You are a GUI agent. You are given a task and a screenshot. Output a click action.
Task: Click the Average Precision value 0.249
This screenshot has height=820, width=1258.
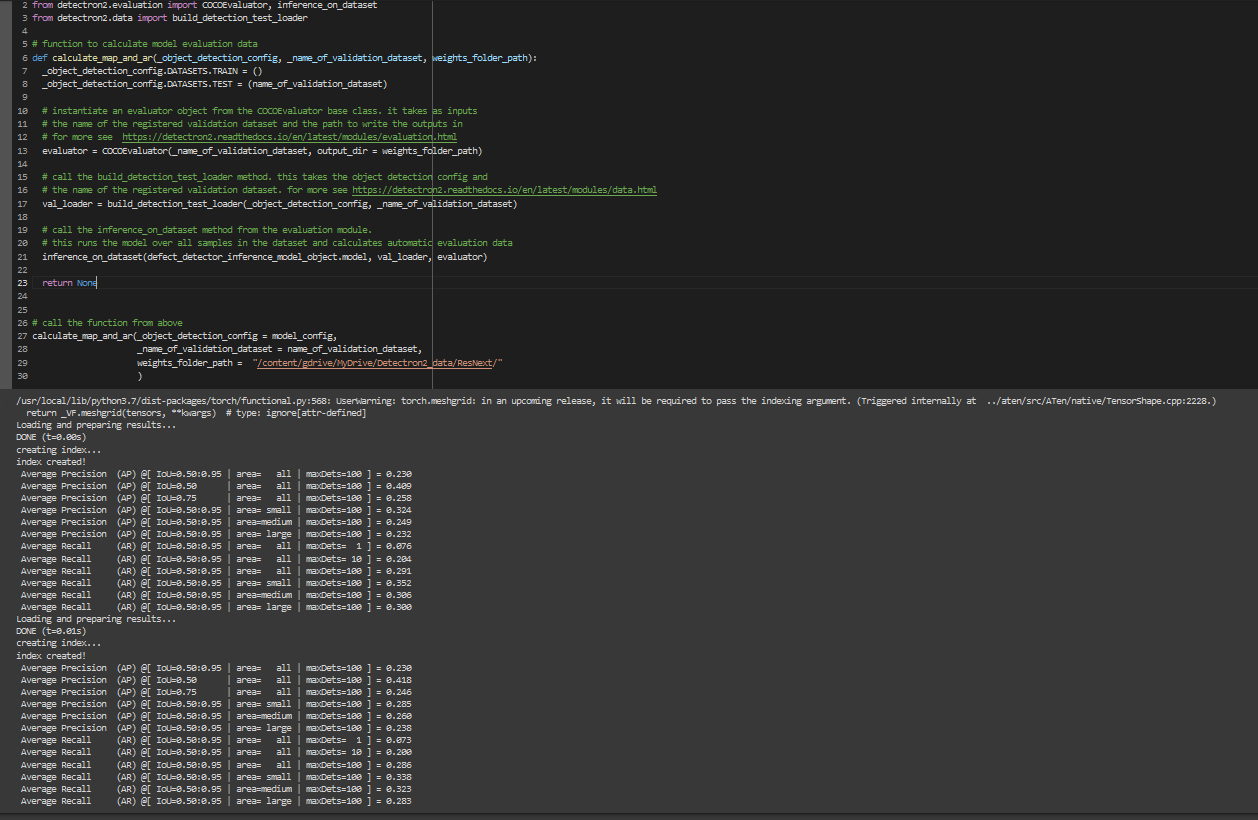click(398, 522)
